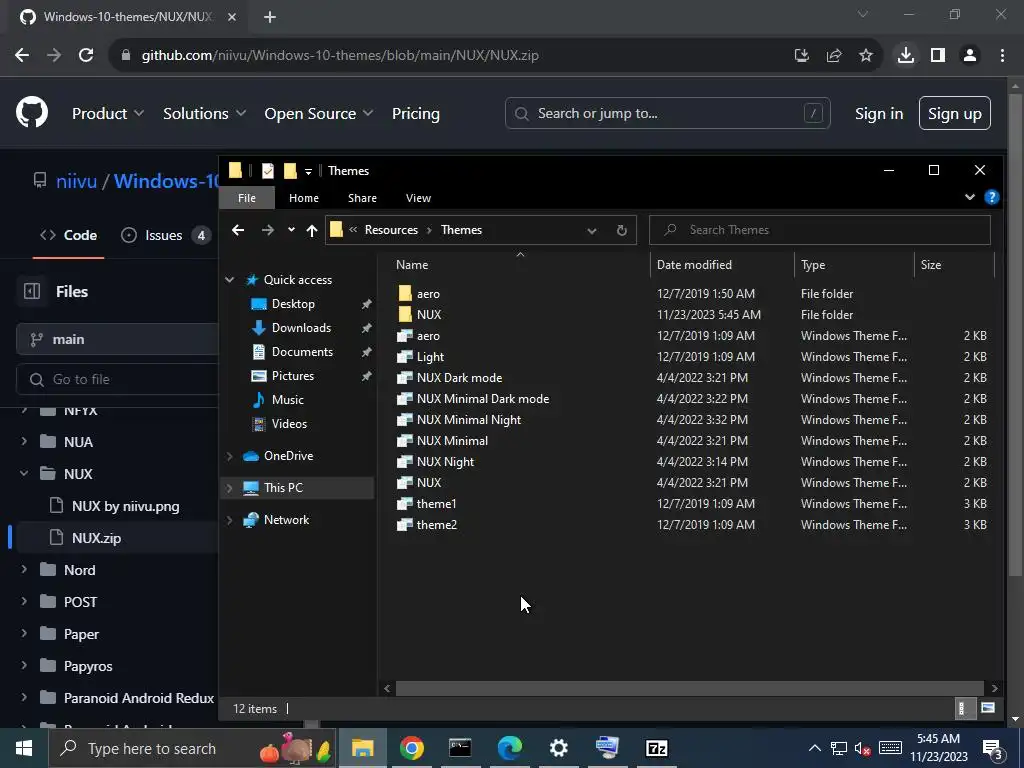Click the share page icon in address bar
The height and width of the screenshot is (768, 1024).
click(833, 56)
